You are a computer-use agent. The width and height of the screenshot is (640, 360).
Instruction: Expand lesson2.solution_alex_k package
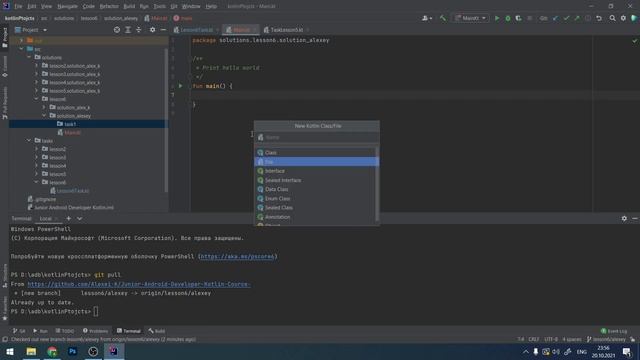click(36, 66)
